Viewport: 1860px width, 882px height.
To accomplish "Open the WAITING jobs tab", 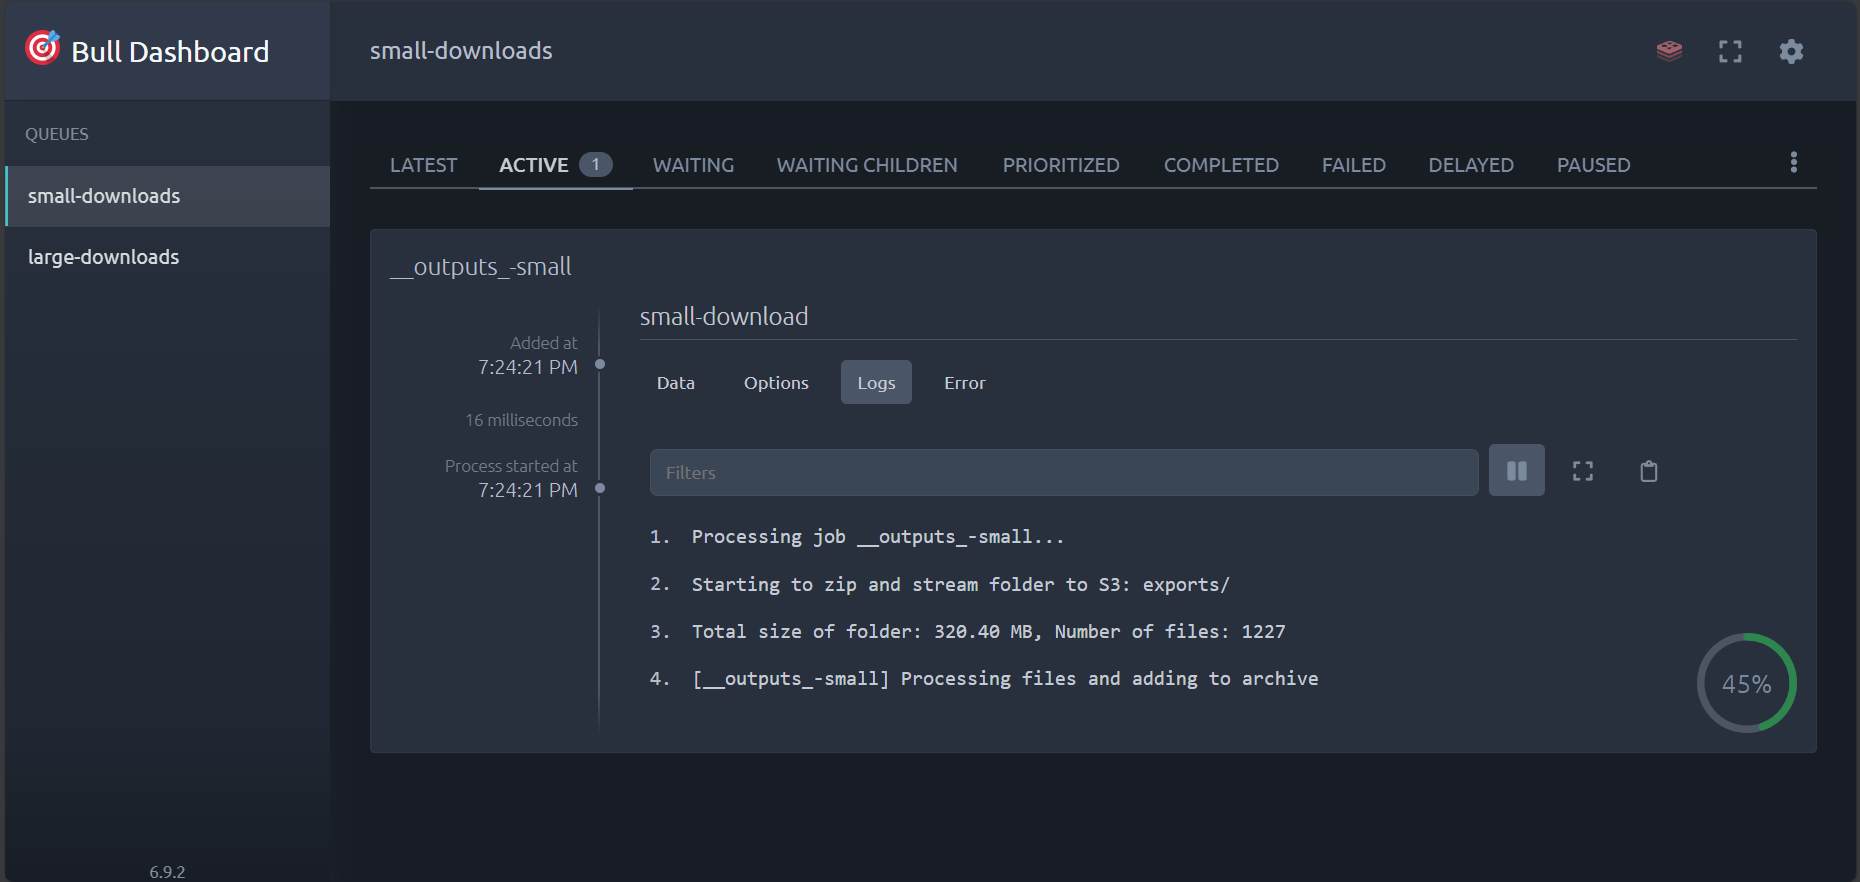I will (x=693, y=165).
